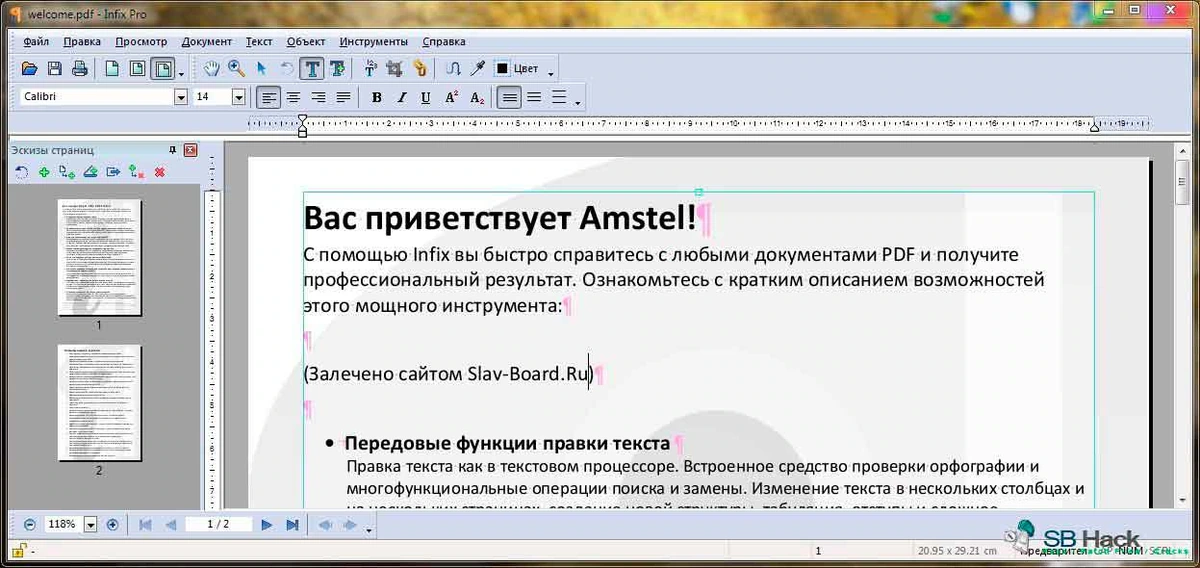
Task: Select the blue arrow Object selection tool
Action: [x=261, y=69]
